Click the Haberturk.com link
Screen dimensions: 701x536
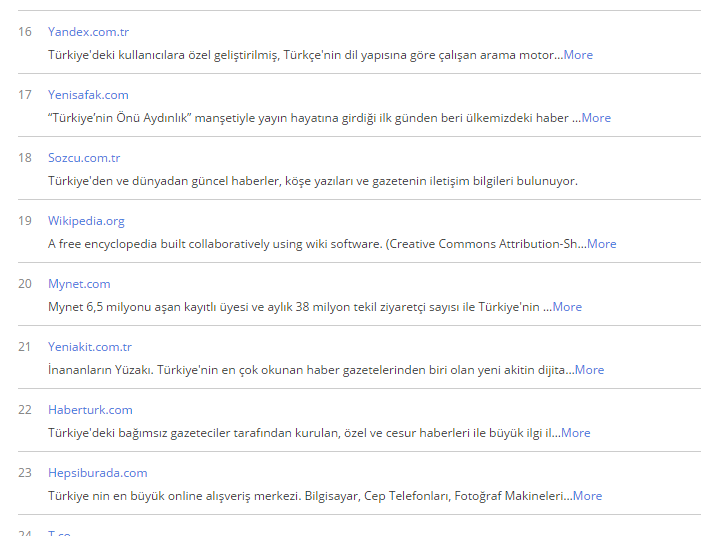(x=90, y=410)
